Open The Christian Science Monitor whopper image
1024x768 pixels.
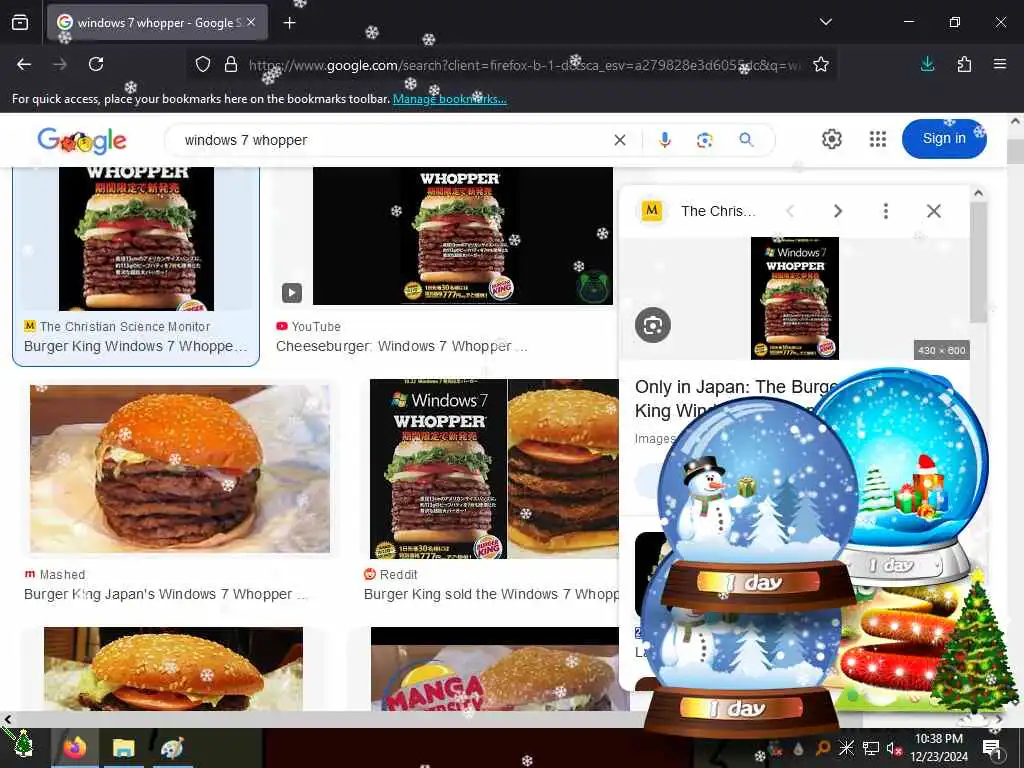(x=136, y=238)
